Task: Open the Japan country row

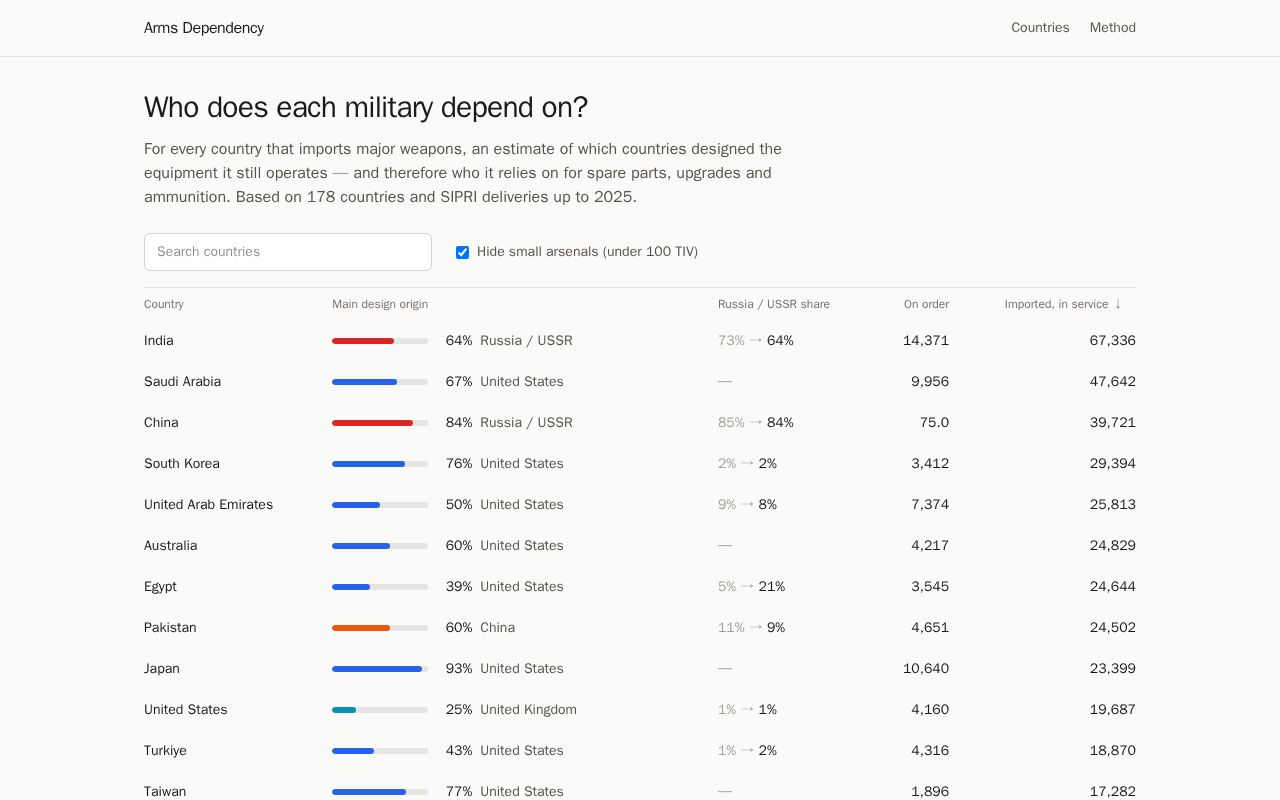Action: click(x=640, y=669)
